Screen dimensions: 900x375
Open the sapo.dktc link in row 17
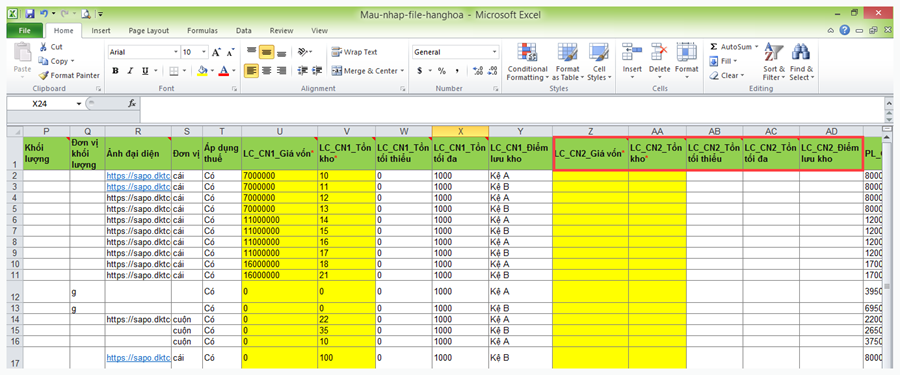138,358
